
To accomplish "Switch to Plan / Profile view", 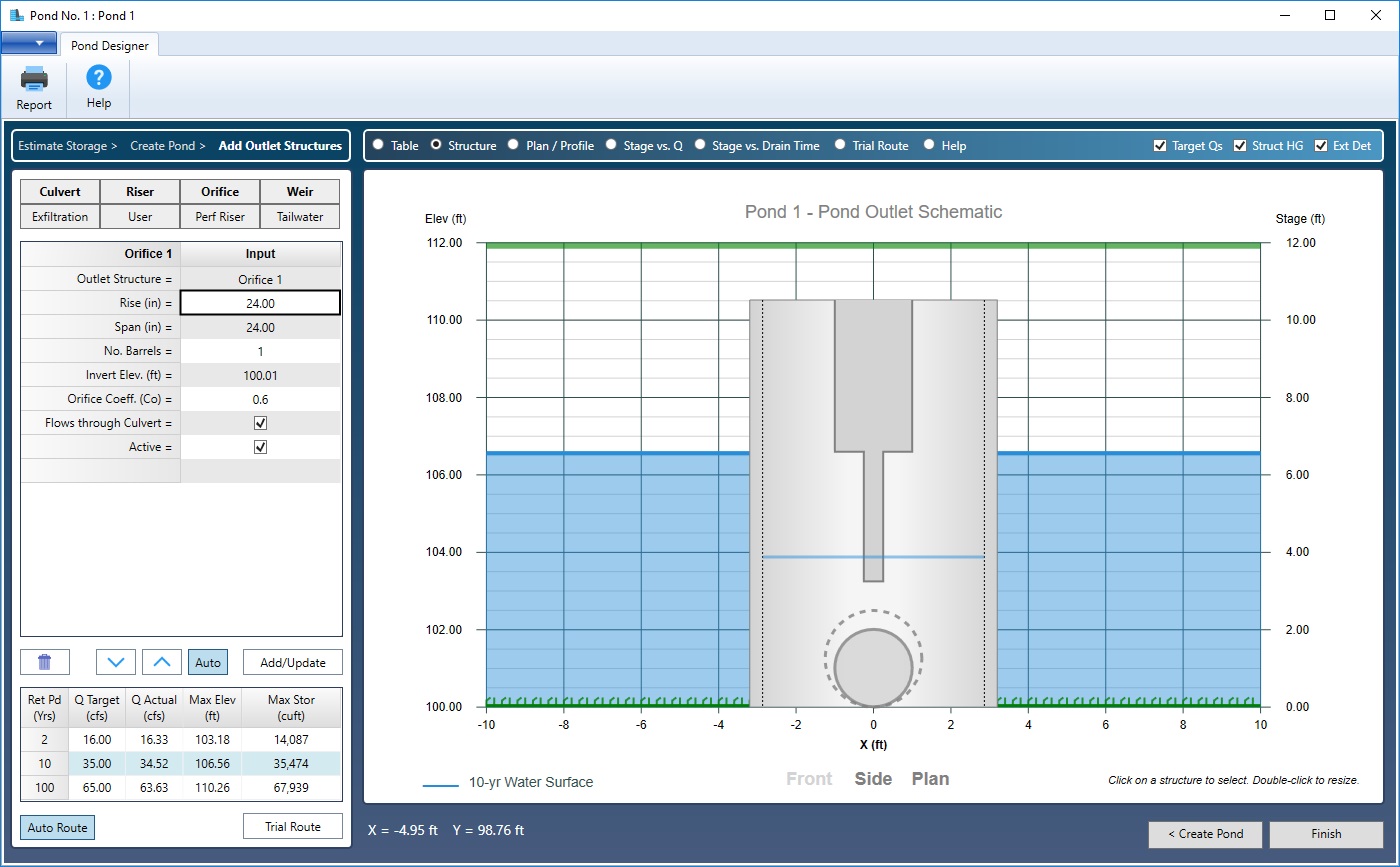I will click(x=514, y=145).
